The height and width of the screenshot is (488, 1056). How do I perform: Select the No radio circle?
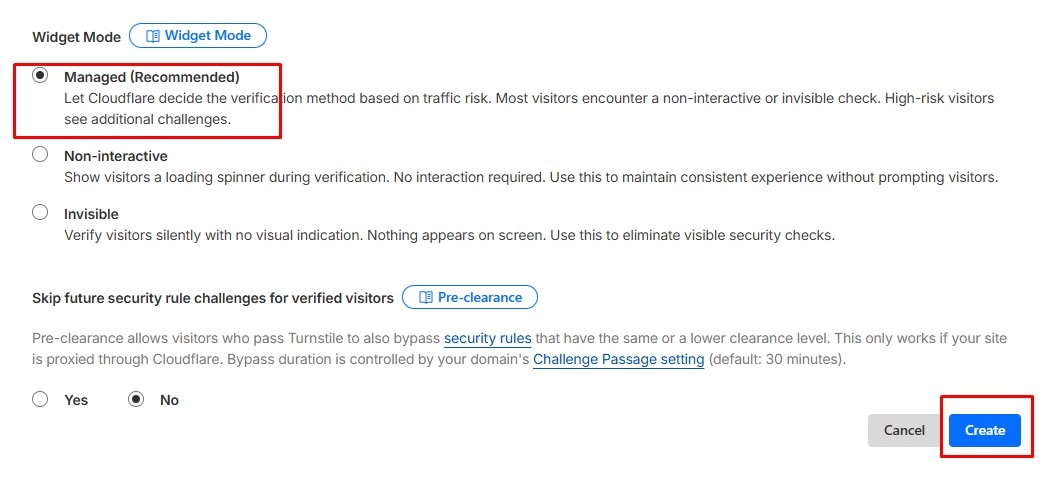coord(136,399)
